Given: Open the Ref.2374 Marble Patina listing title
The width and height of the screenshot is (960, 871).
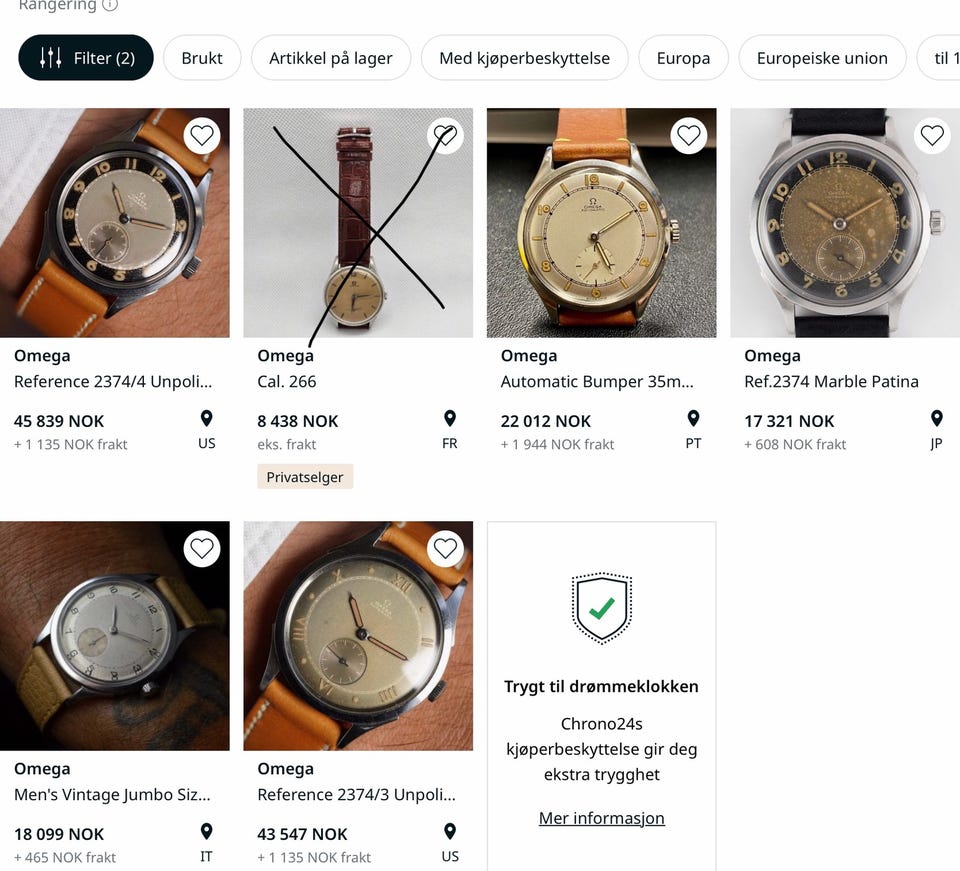Looking at the screenshot, I should pyautogui.click(x=831, y=381).
